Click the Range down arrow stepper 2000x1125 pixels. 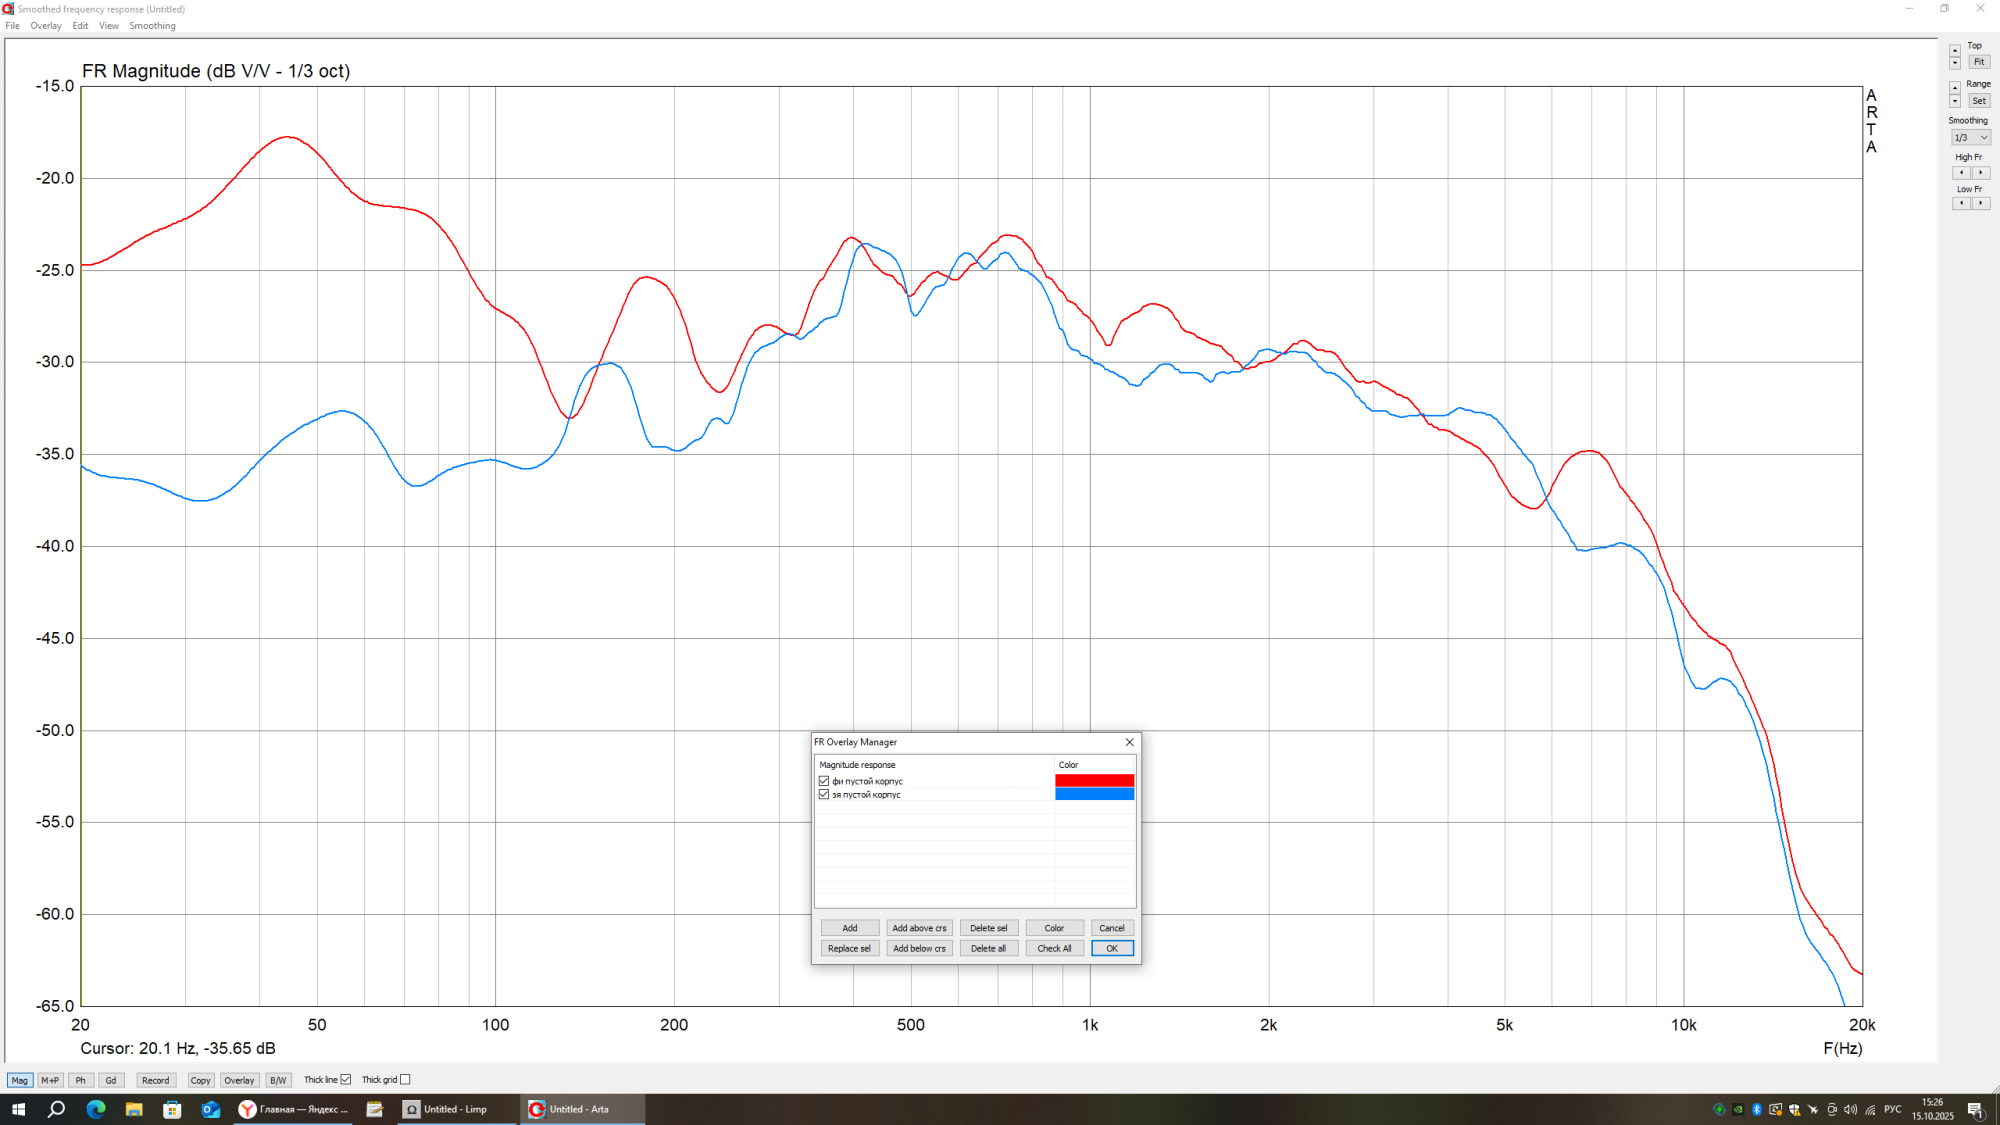pos(1955,102)
